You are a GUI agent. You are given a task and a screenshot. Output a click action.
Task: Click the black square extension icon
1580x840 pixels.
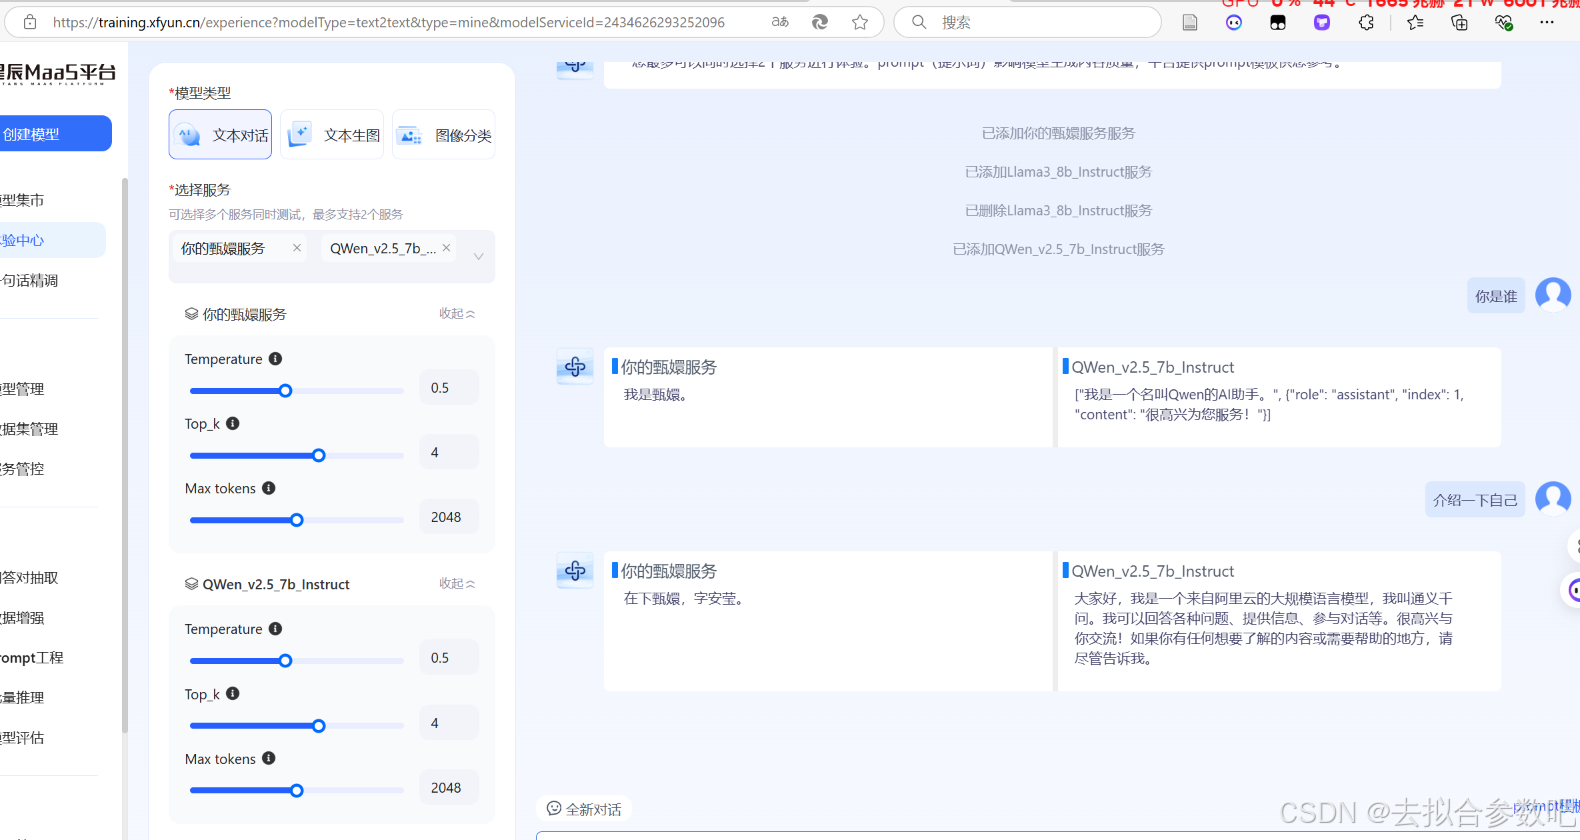(1278, 22)
